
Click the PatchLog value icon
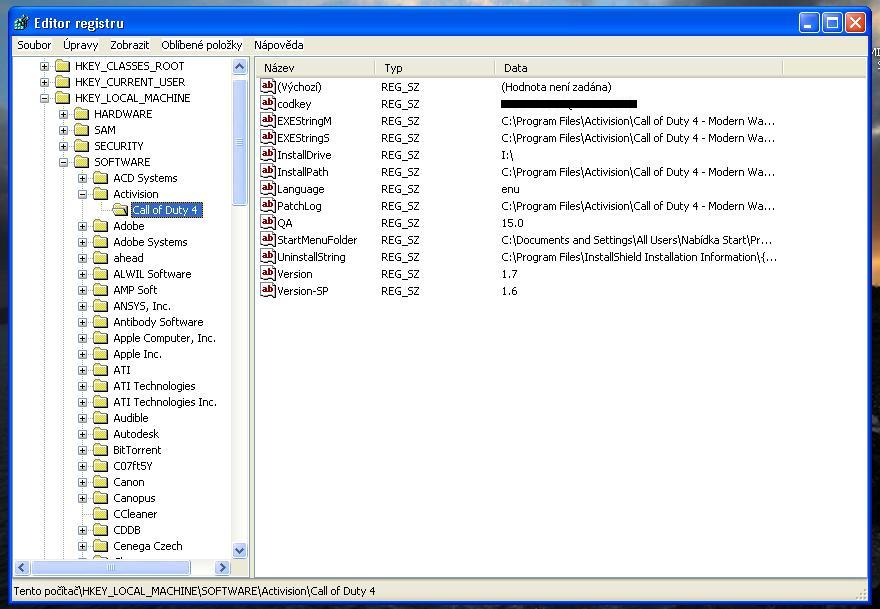268,205
